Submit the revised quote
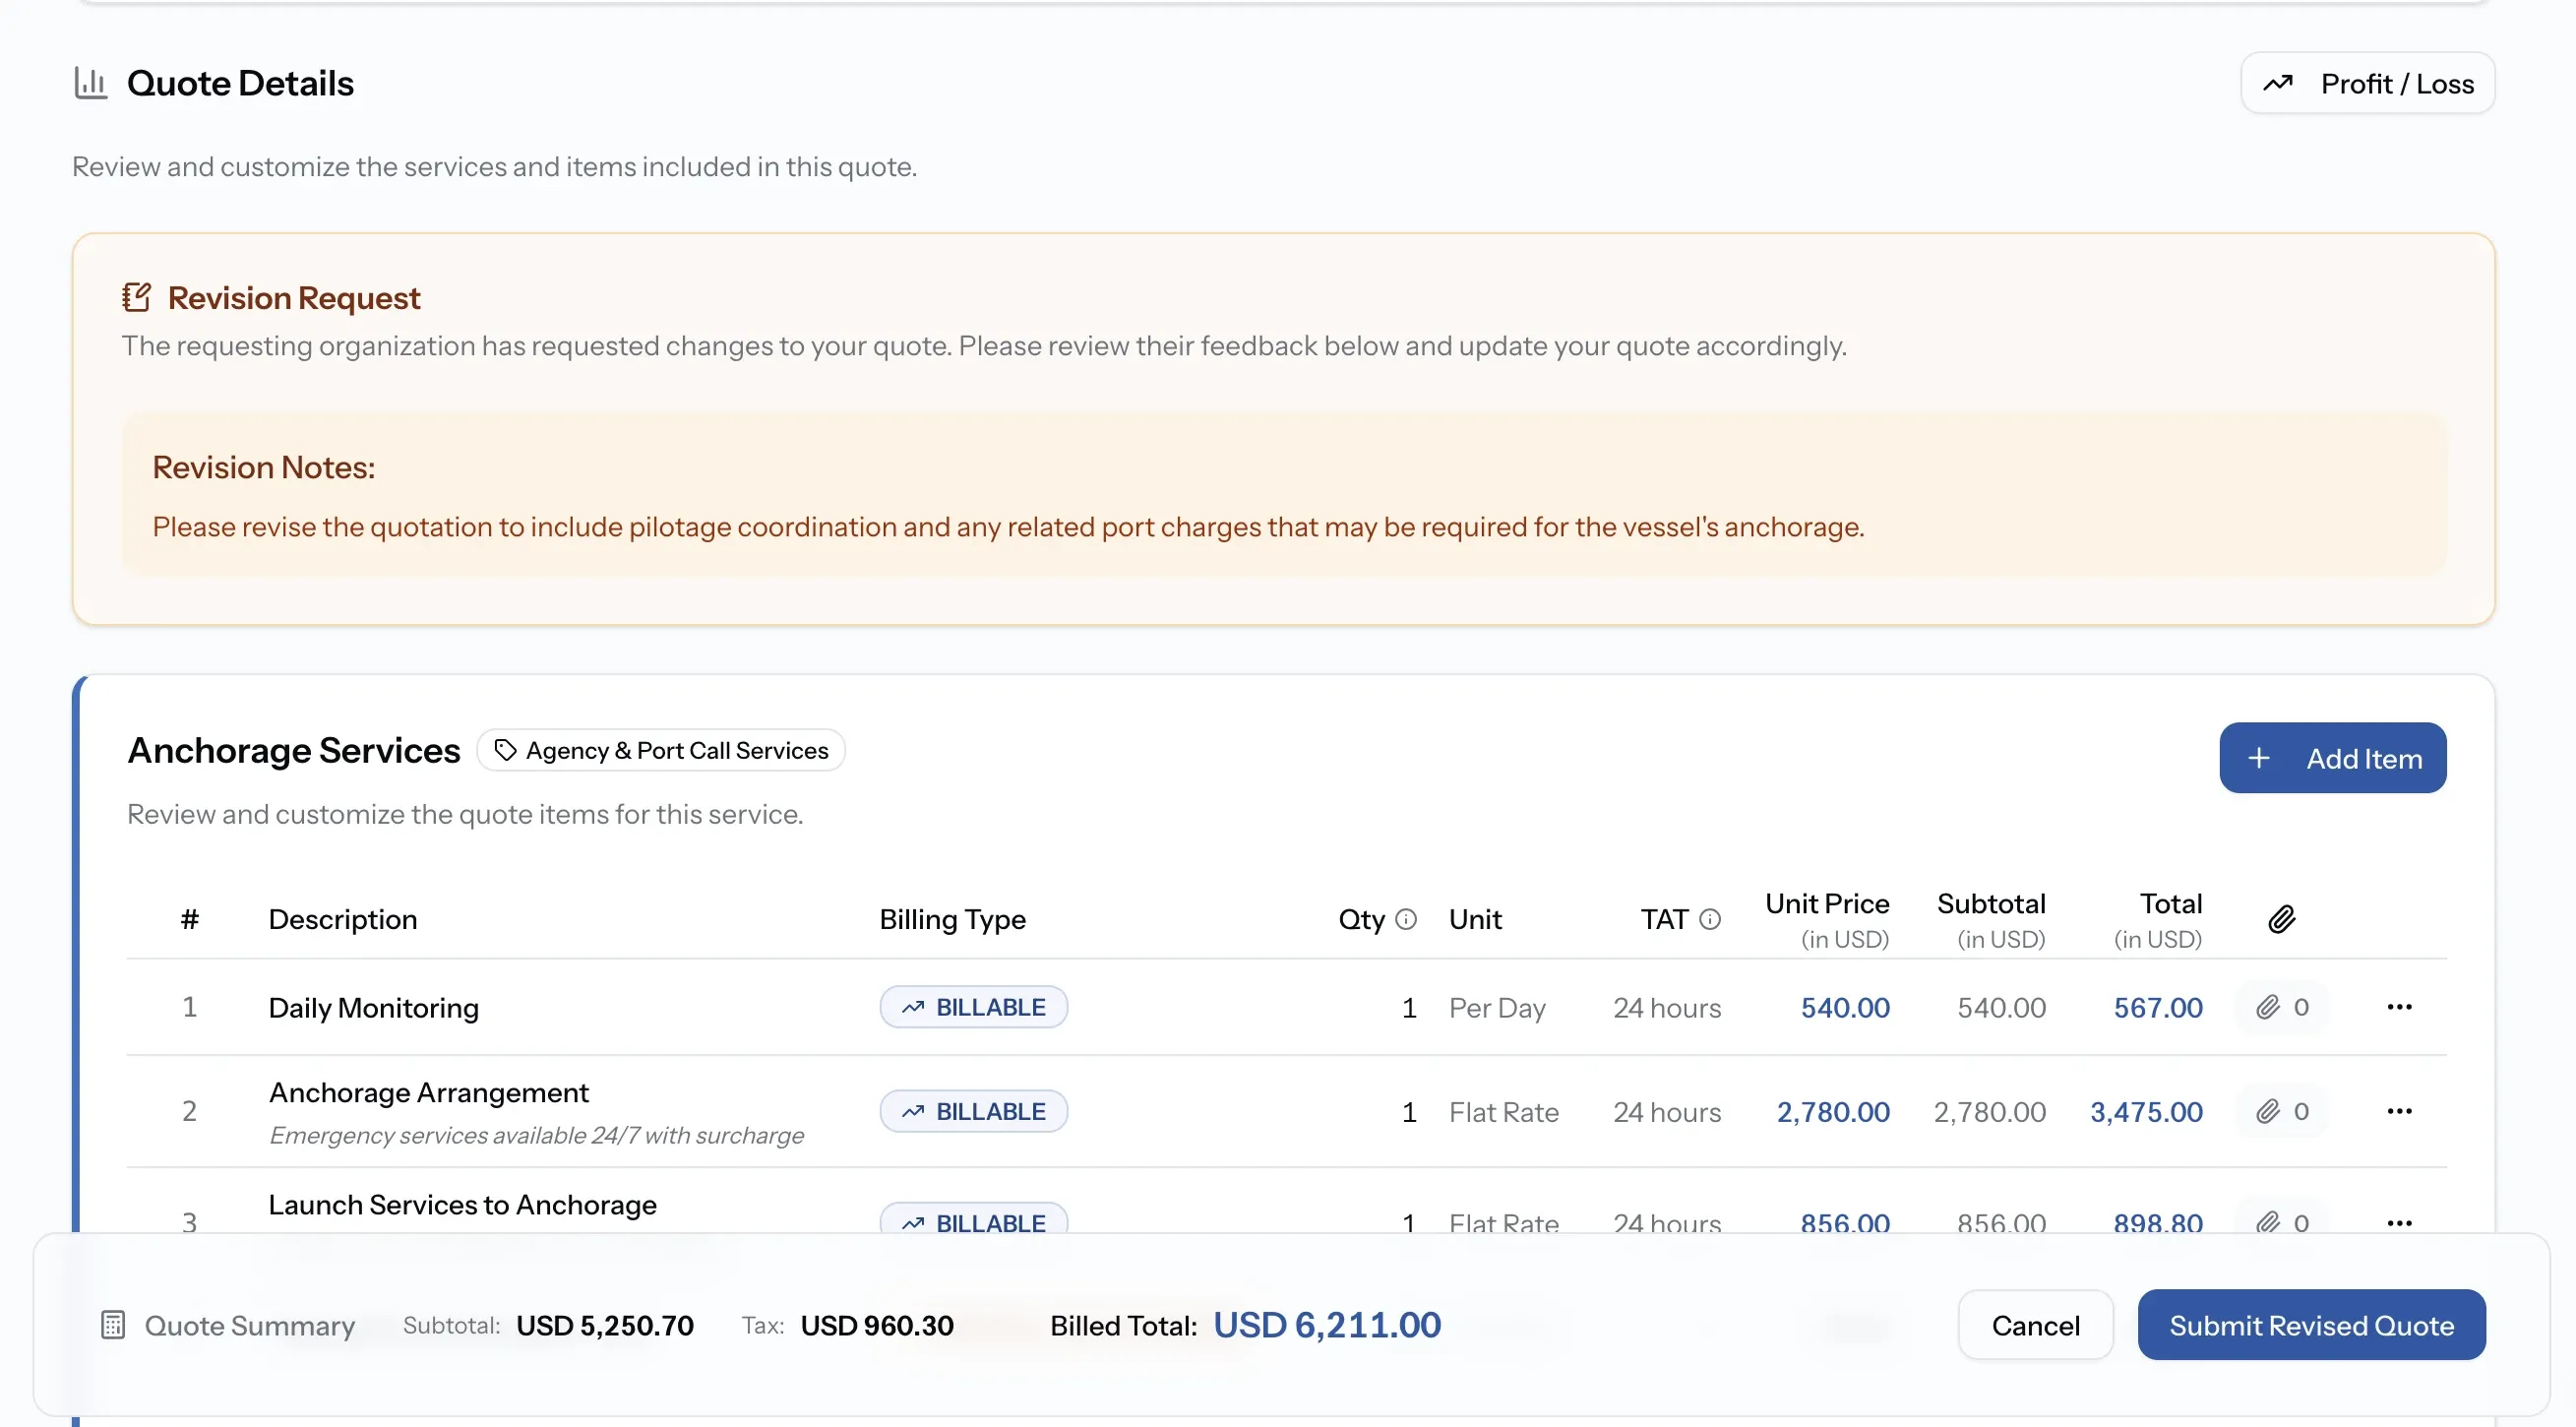This screenshot has height=1427, width=2576. 2311,1325
